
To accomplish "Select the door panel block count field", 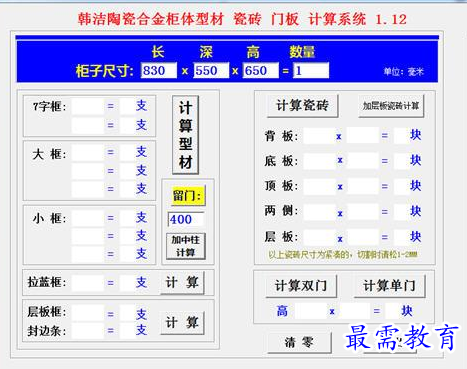I will click(x=392, y=311).
